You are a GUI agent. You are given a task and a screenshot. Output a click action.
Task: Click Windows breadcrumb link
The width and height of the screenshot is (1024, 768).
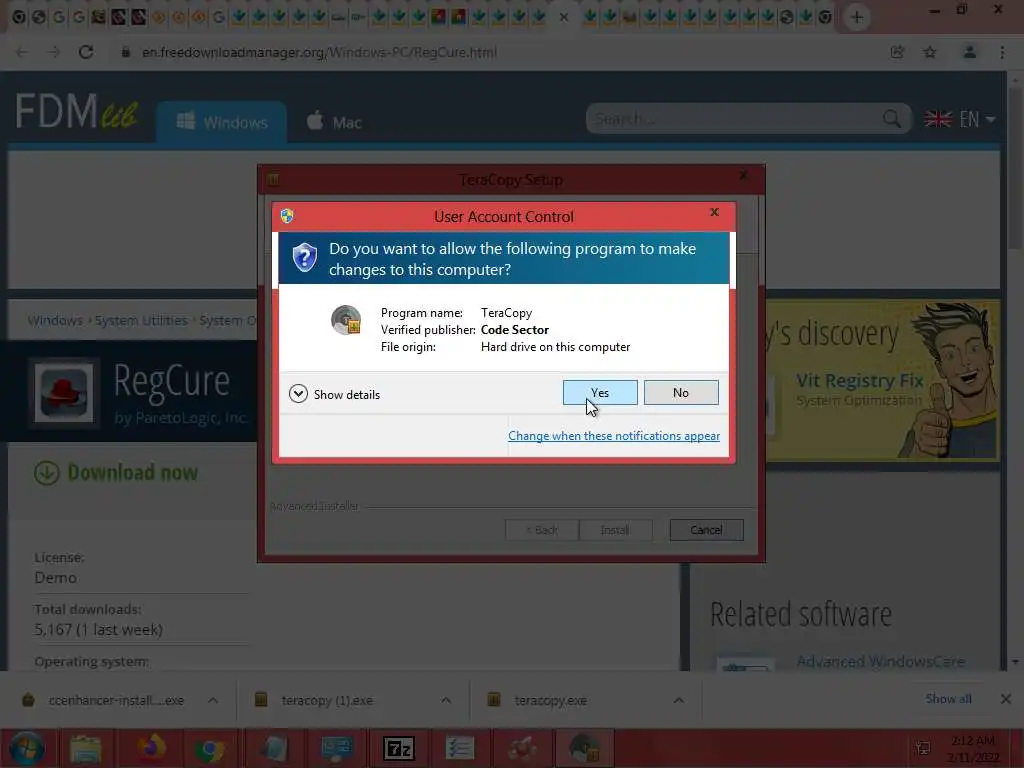coord(55,321)
